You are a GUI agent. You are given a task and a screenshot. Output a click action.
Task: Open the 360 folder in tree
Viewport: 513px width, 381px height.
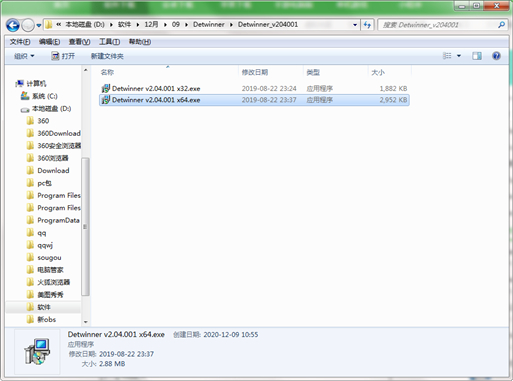(43, 121)
